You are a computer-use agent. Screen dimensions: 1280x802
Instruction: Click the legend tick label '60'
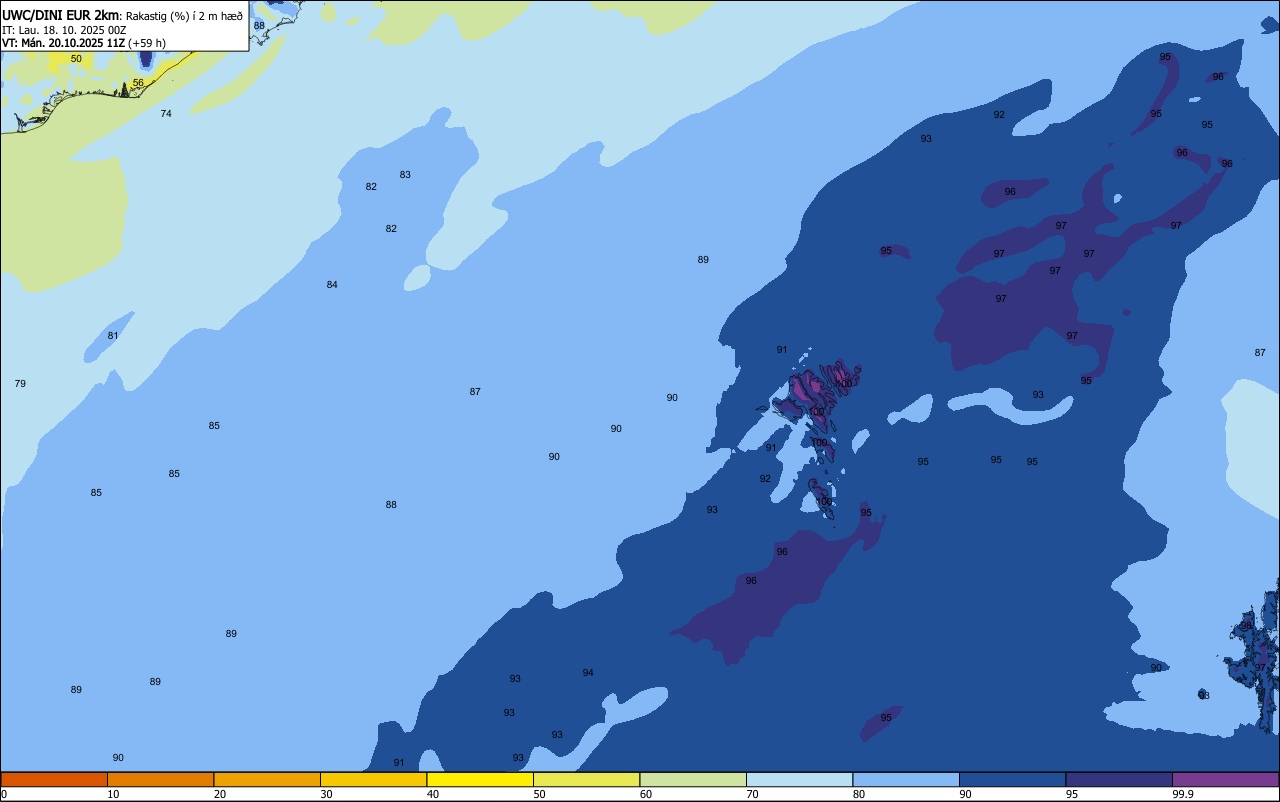click(x=646, y=794)
